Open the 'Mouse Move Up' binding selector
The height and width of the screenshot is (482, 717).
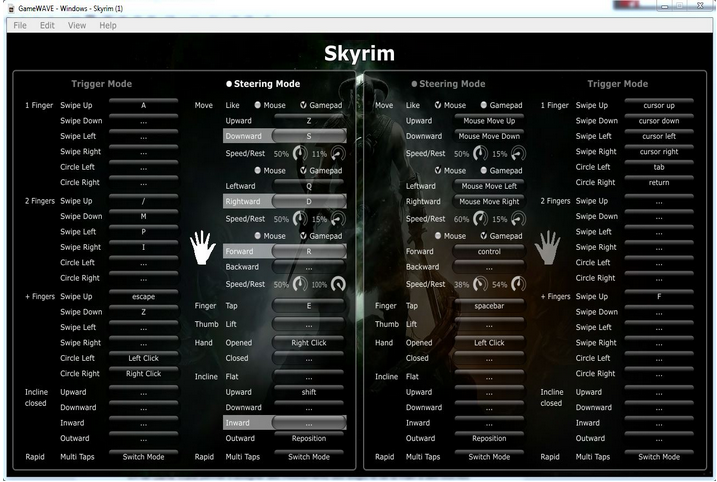pos(489,121)
